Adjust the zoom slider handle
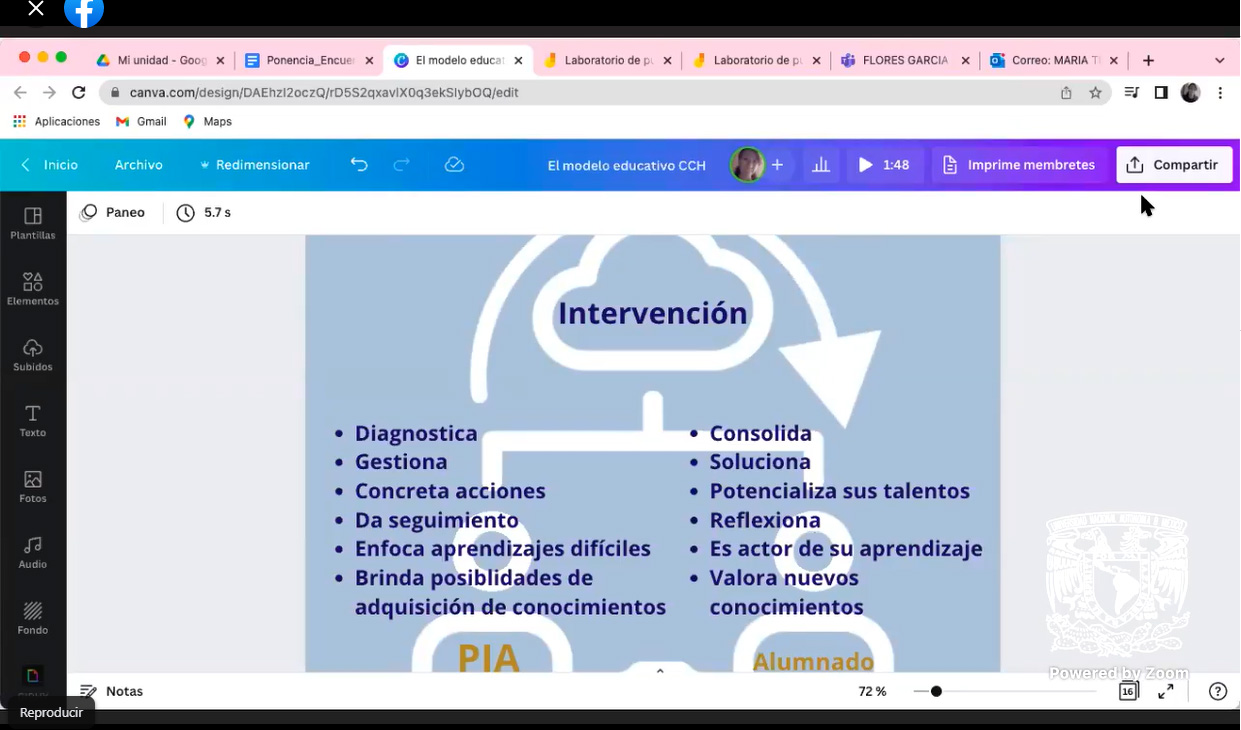 (936, 691)
